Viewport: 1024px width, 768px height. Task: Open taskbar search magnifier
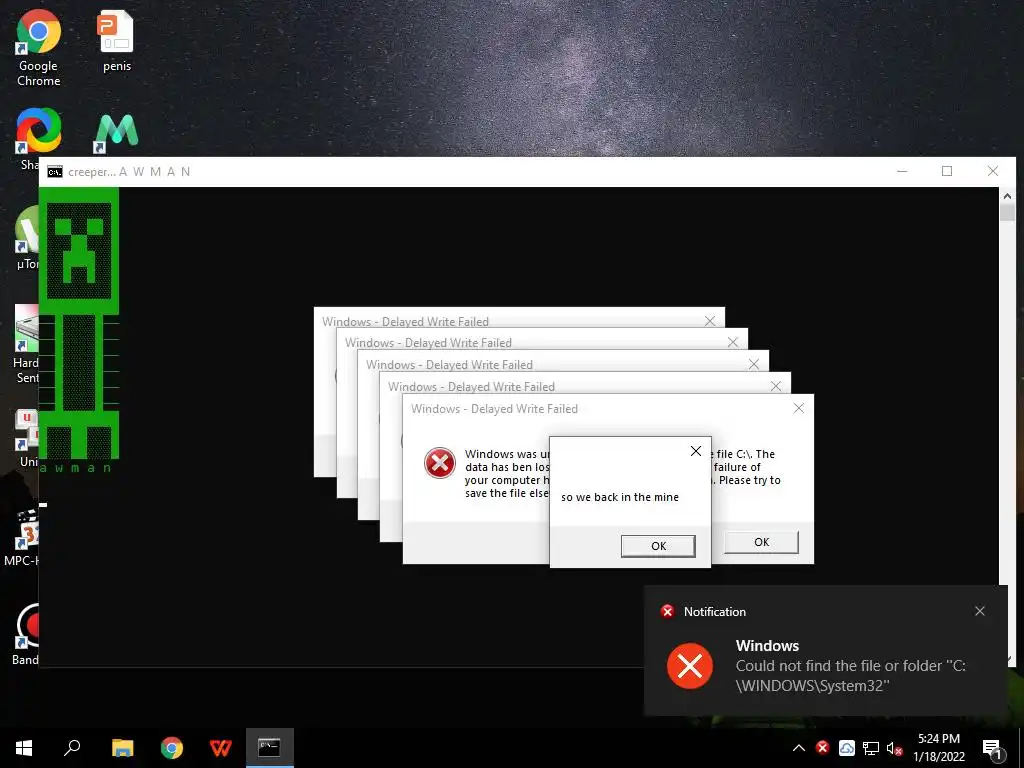click(x=72, y=748)
